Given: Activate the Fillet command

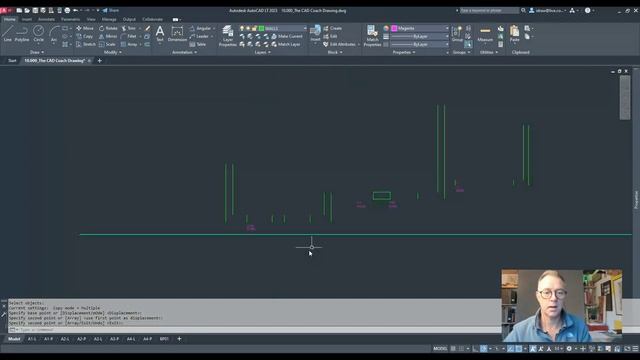Looking at the screenshot, I should (x=129, y=36).
